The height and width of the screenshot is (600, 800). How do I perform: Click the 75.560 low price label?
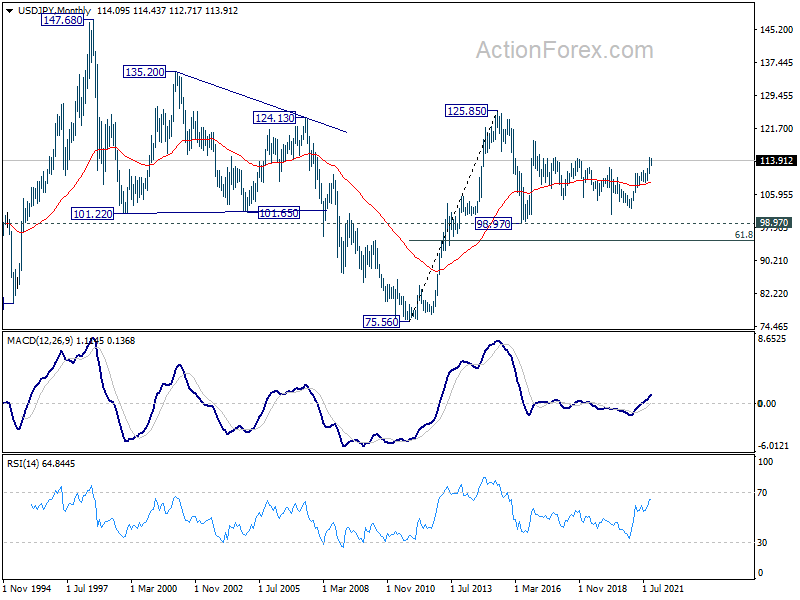[382, 321]
